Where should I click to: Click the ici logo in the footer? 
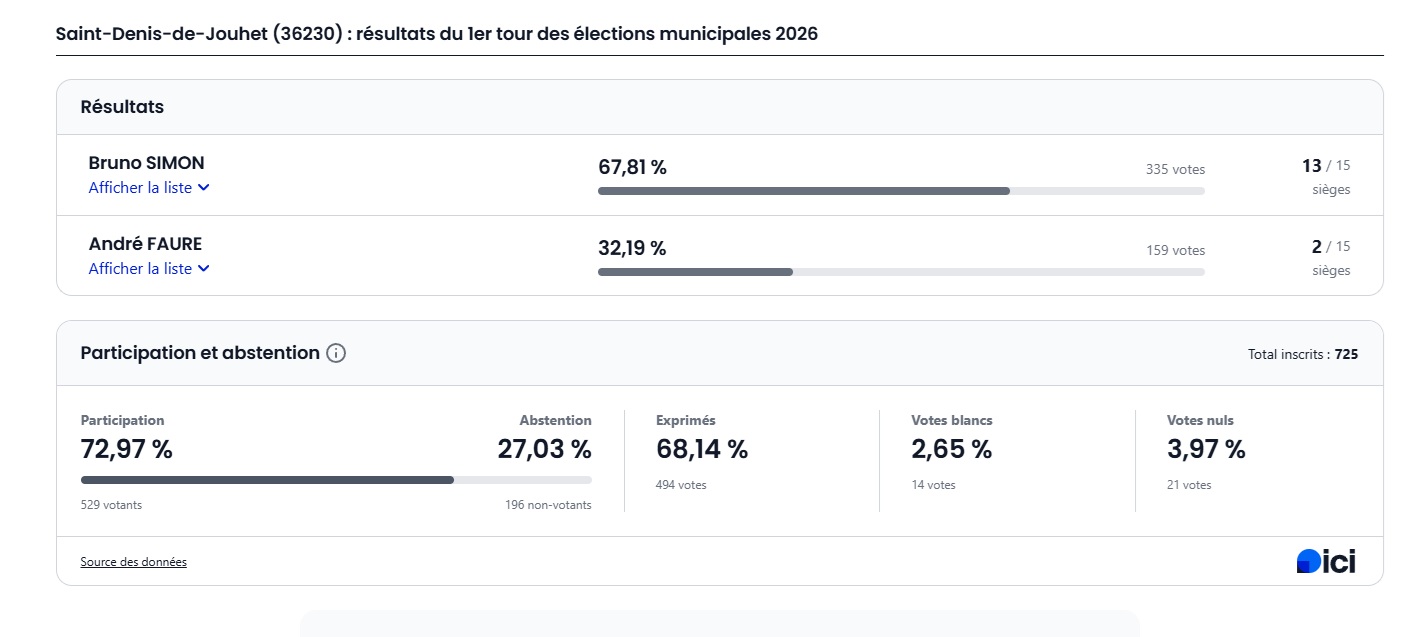click(x=1326, y=562)
